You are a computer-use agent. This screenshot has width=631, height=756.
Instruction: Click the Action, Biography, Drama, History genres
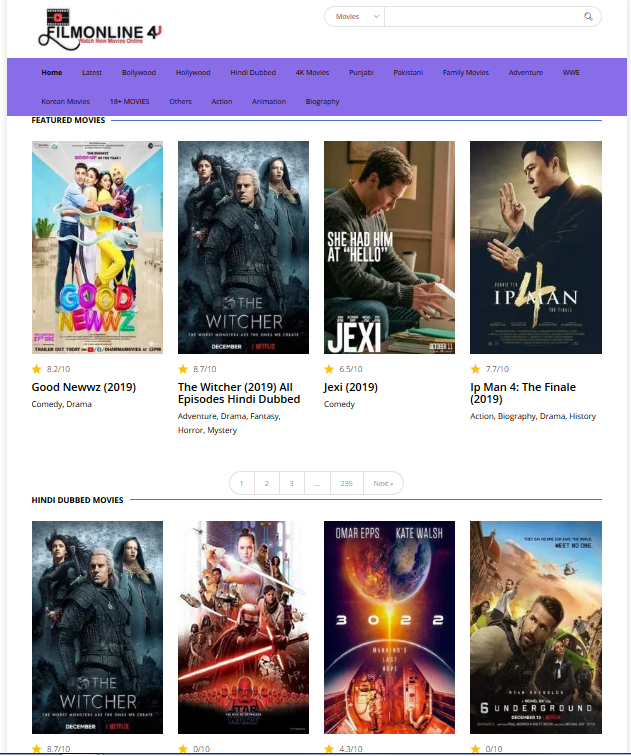533,416
